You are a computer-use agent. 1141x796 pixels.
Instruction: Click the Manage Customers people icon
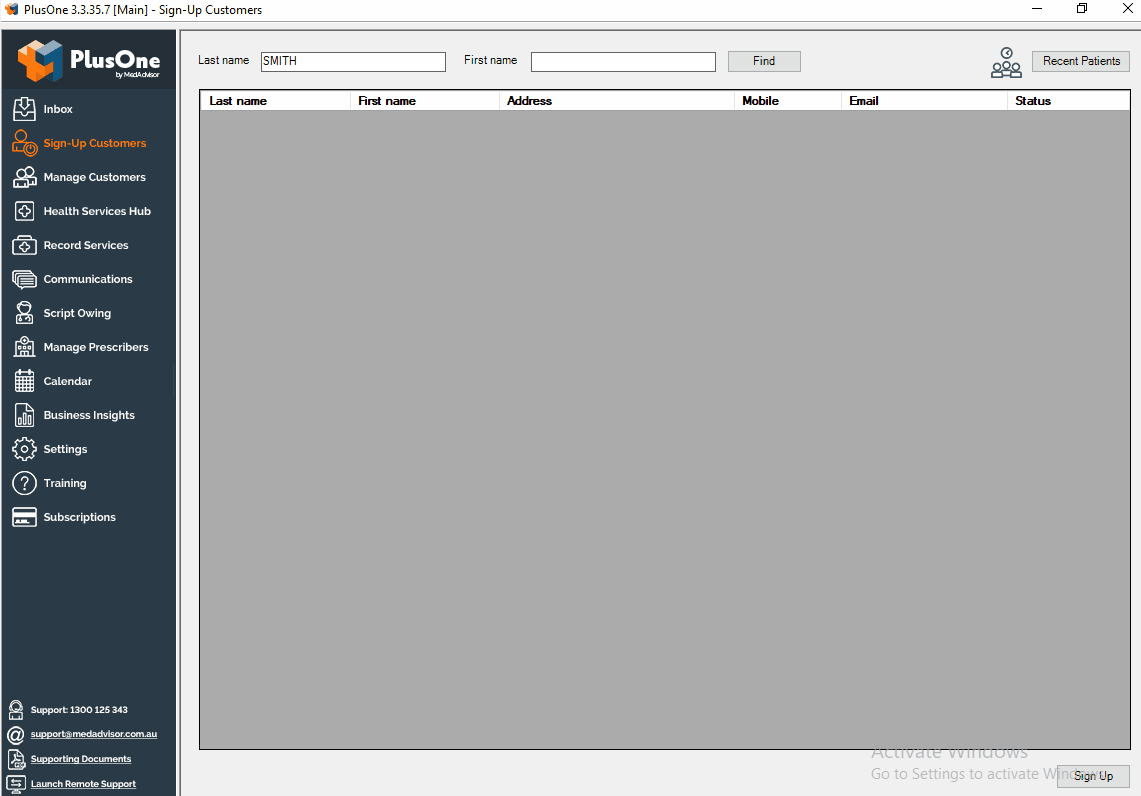[24, 177]
